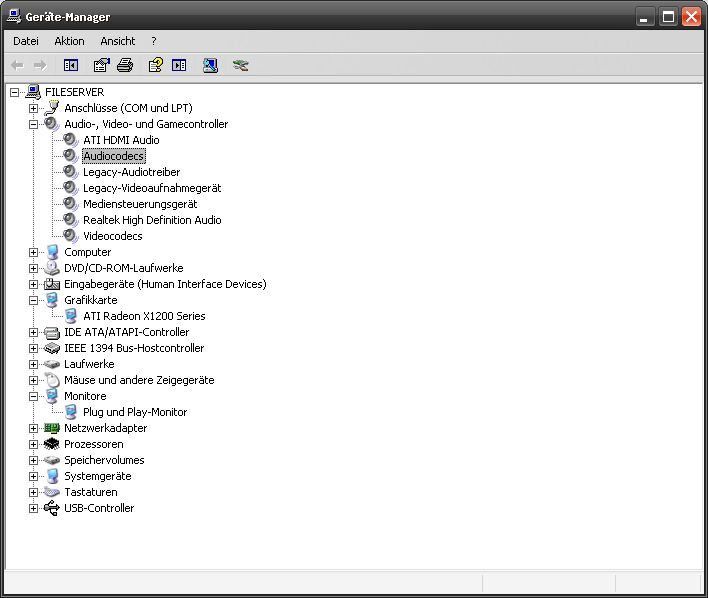Viewport: 708px width, 598px height.
Task: Collapse the Grafikkarte node
Action: [33, 300]
